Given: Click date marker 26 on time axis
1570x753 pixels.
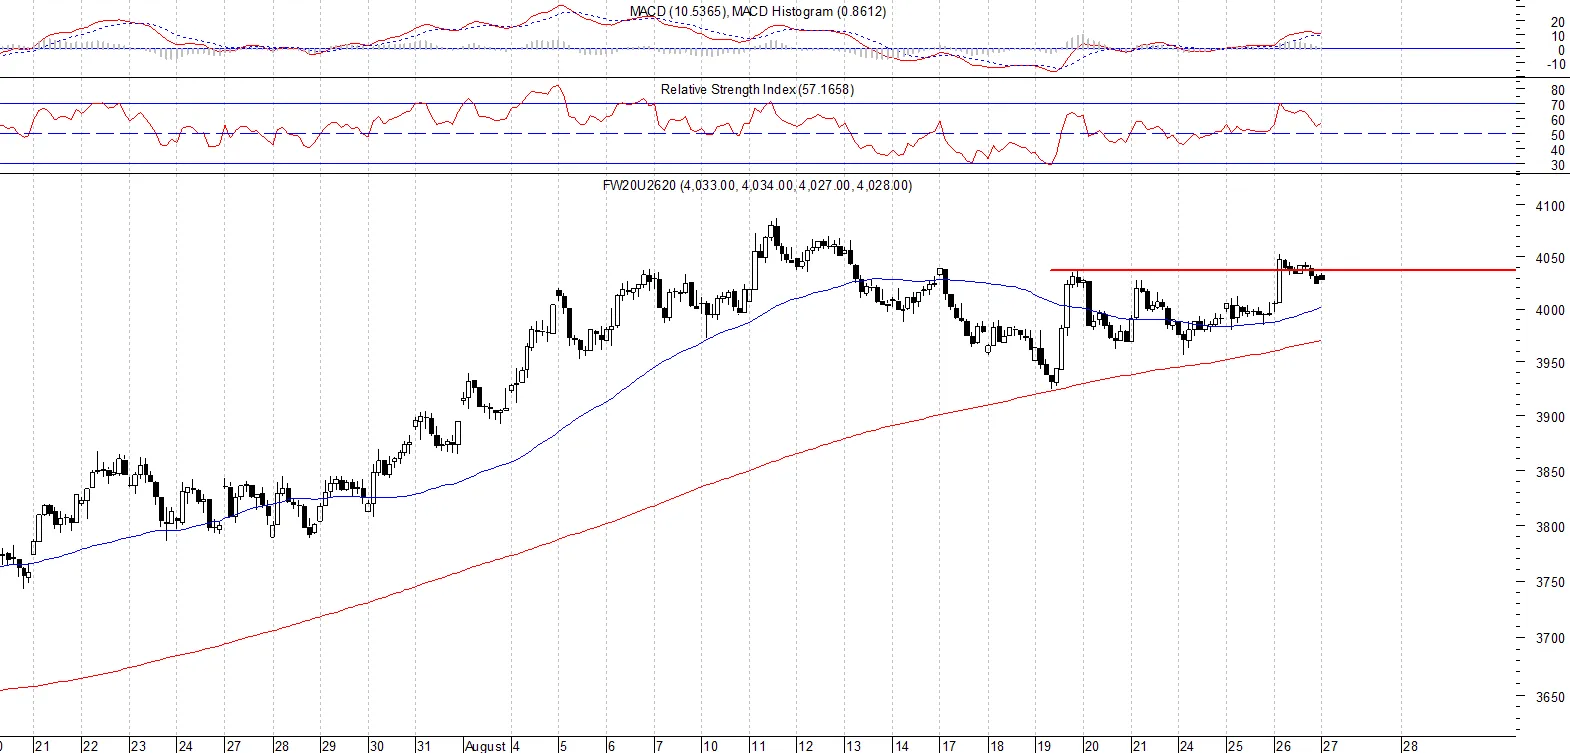Looking at the screenshot, I should 1283,746.
